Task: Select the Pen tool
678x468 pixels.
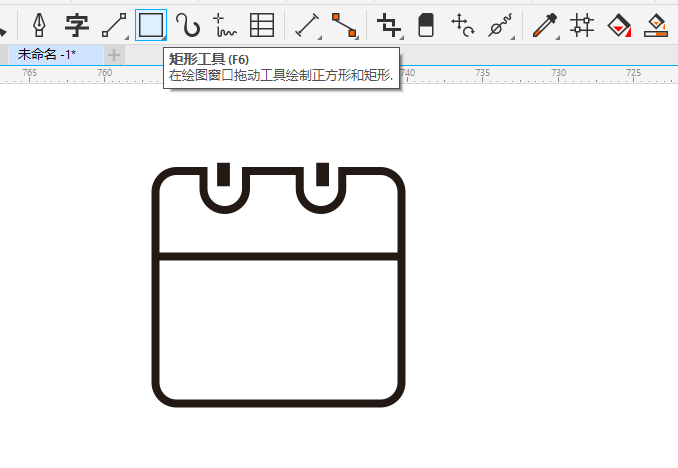Action: pos(39,25)
